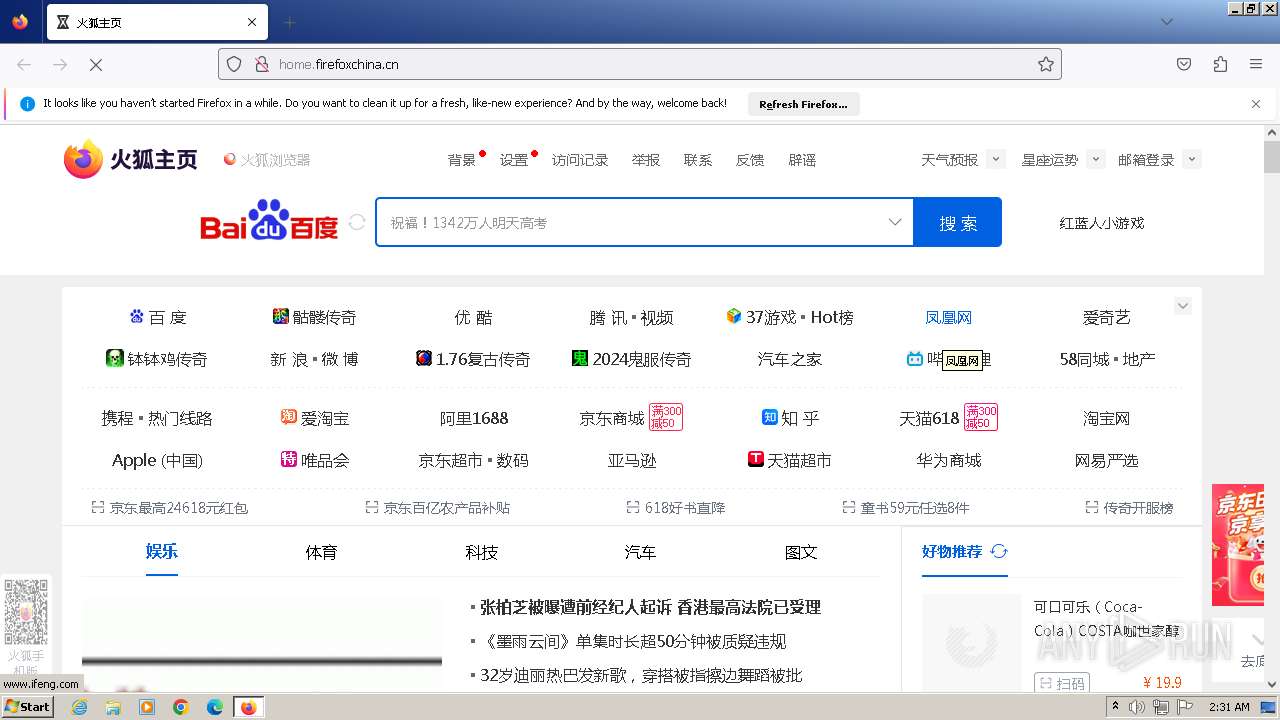This screenshot has width=1280, height=720.
Task: Click the 火狐主页 Firefox logo
Action: click(x=130, y=159)
